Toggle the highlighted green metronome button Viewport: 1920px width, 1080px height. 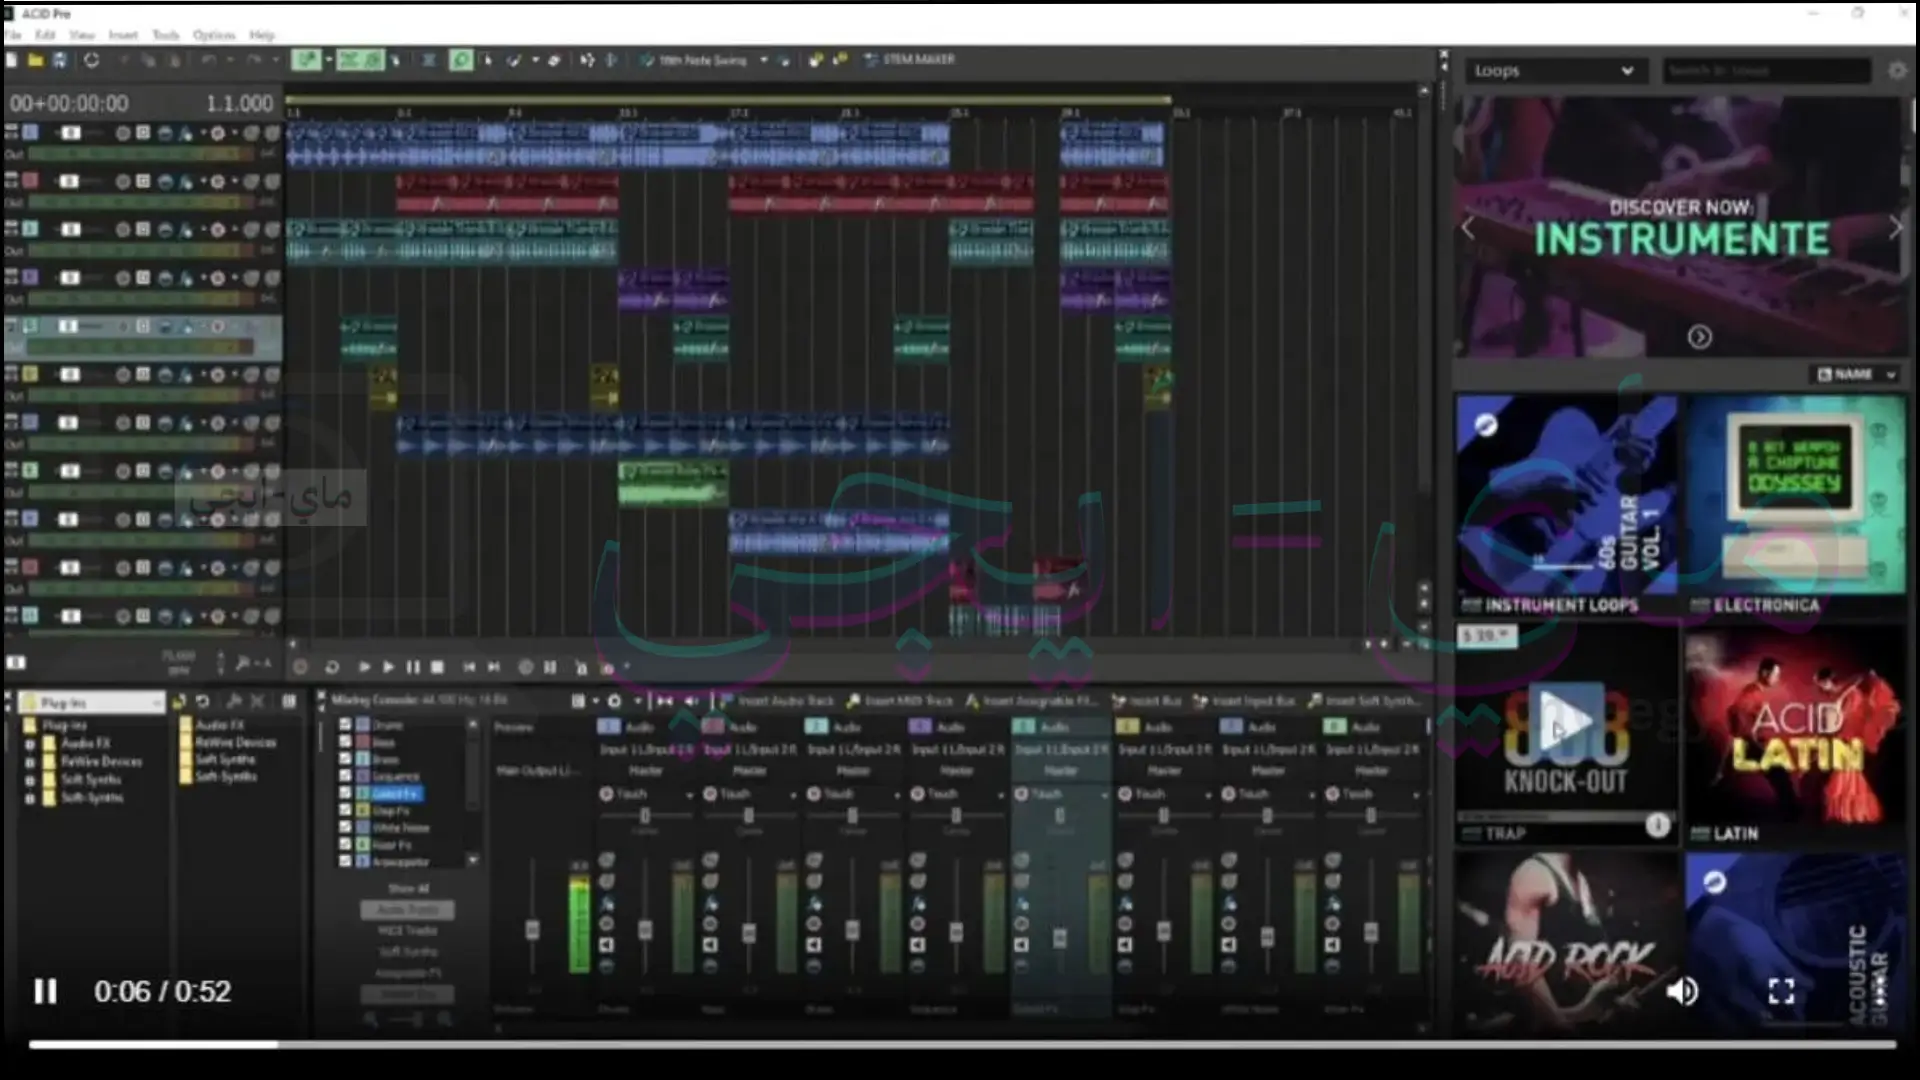[x=461, y=60]
